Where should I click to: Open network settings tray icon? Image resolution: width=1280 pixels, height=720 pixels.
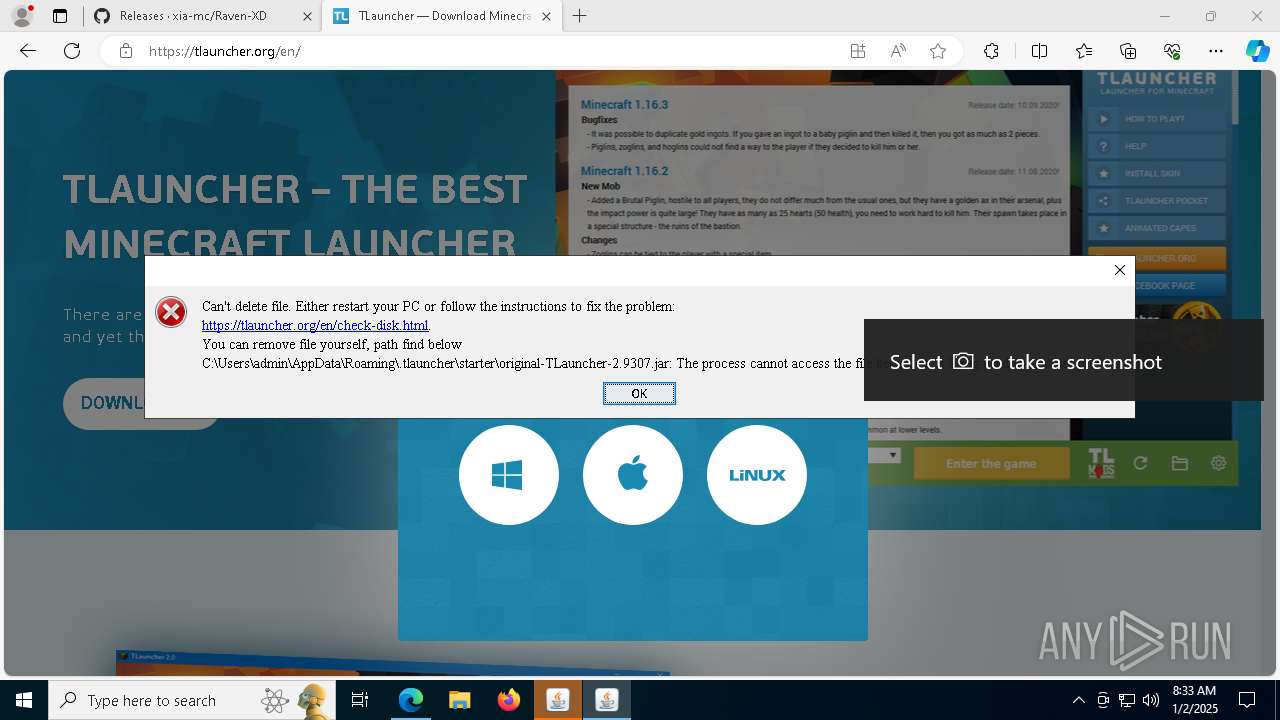(x=1127, y=700)
